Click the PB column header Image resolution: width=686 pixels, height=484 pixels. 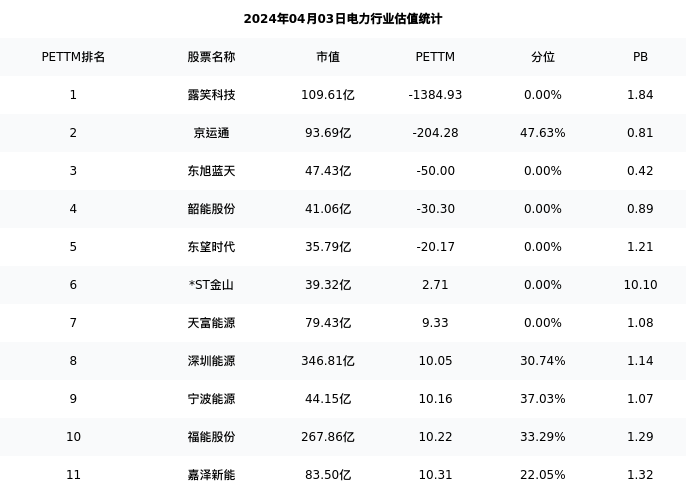[640, 57]
